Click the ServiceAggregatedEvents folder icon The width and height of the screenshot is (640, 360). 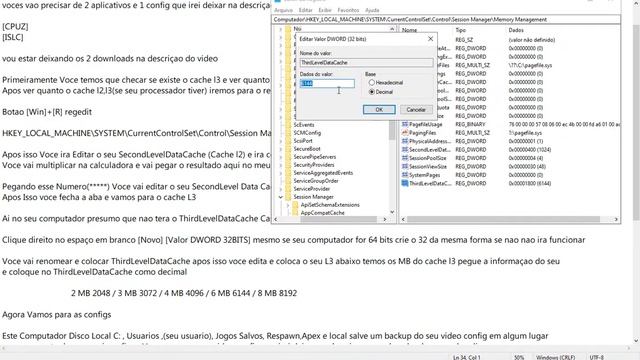point(288,173)
